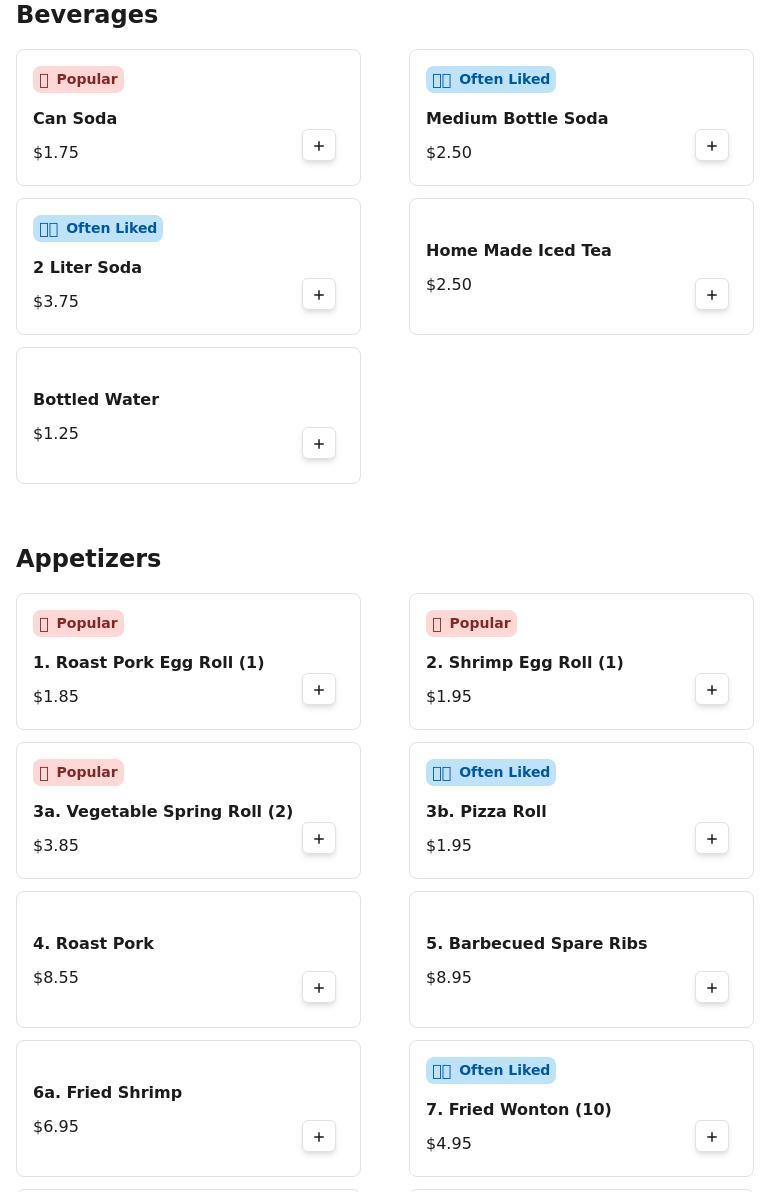Add Bottled Water to order
The image size is (770, 1192).
pyautogui.click(x=319, y=444)
